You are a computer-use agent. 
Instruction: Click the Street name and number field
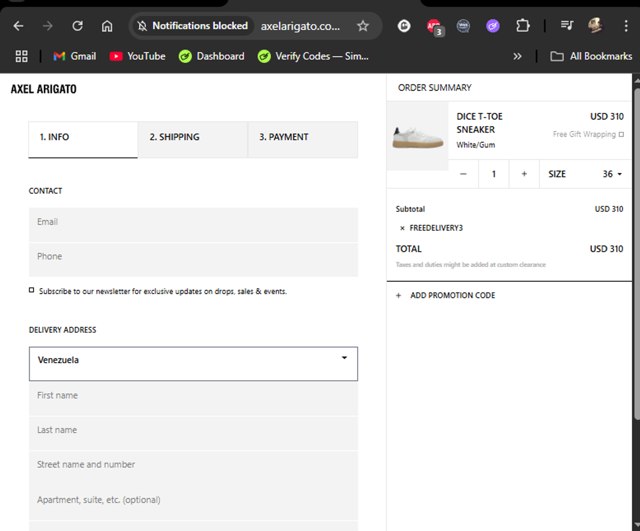click(x=193, y=468)
